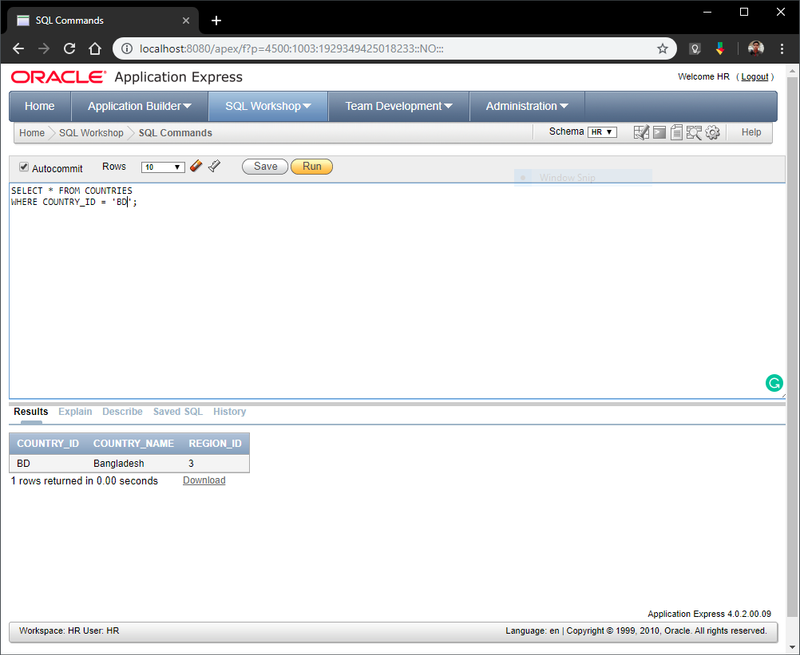
Task: Open the SQL Commands terminal icon
Action: tap(659, 133)
